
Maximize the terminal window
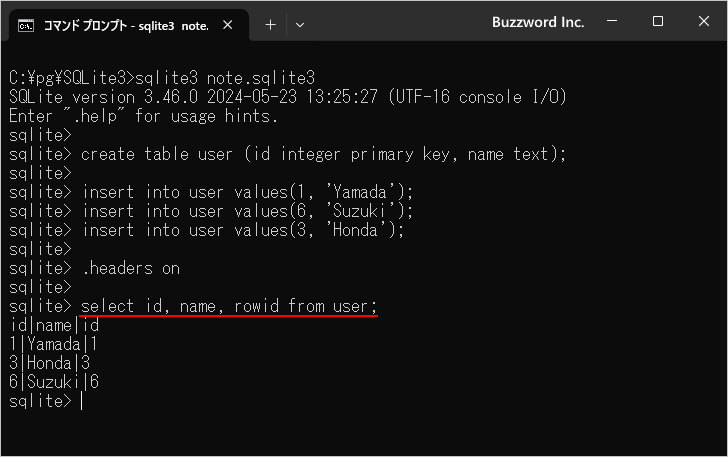tap(658, 21)
